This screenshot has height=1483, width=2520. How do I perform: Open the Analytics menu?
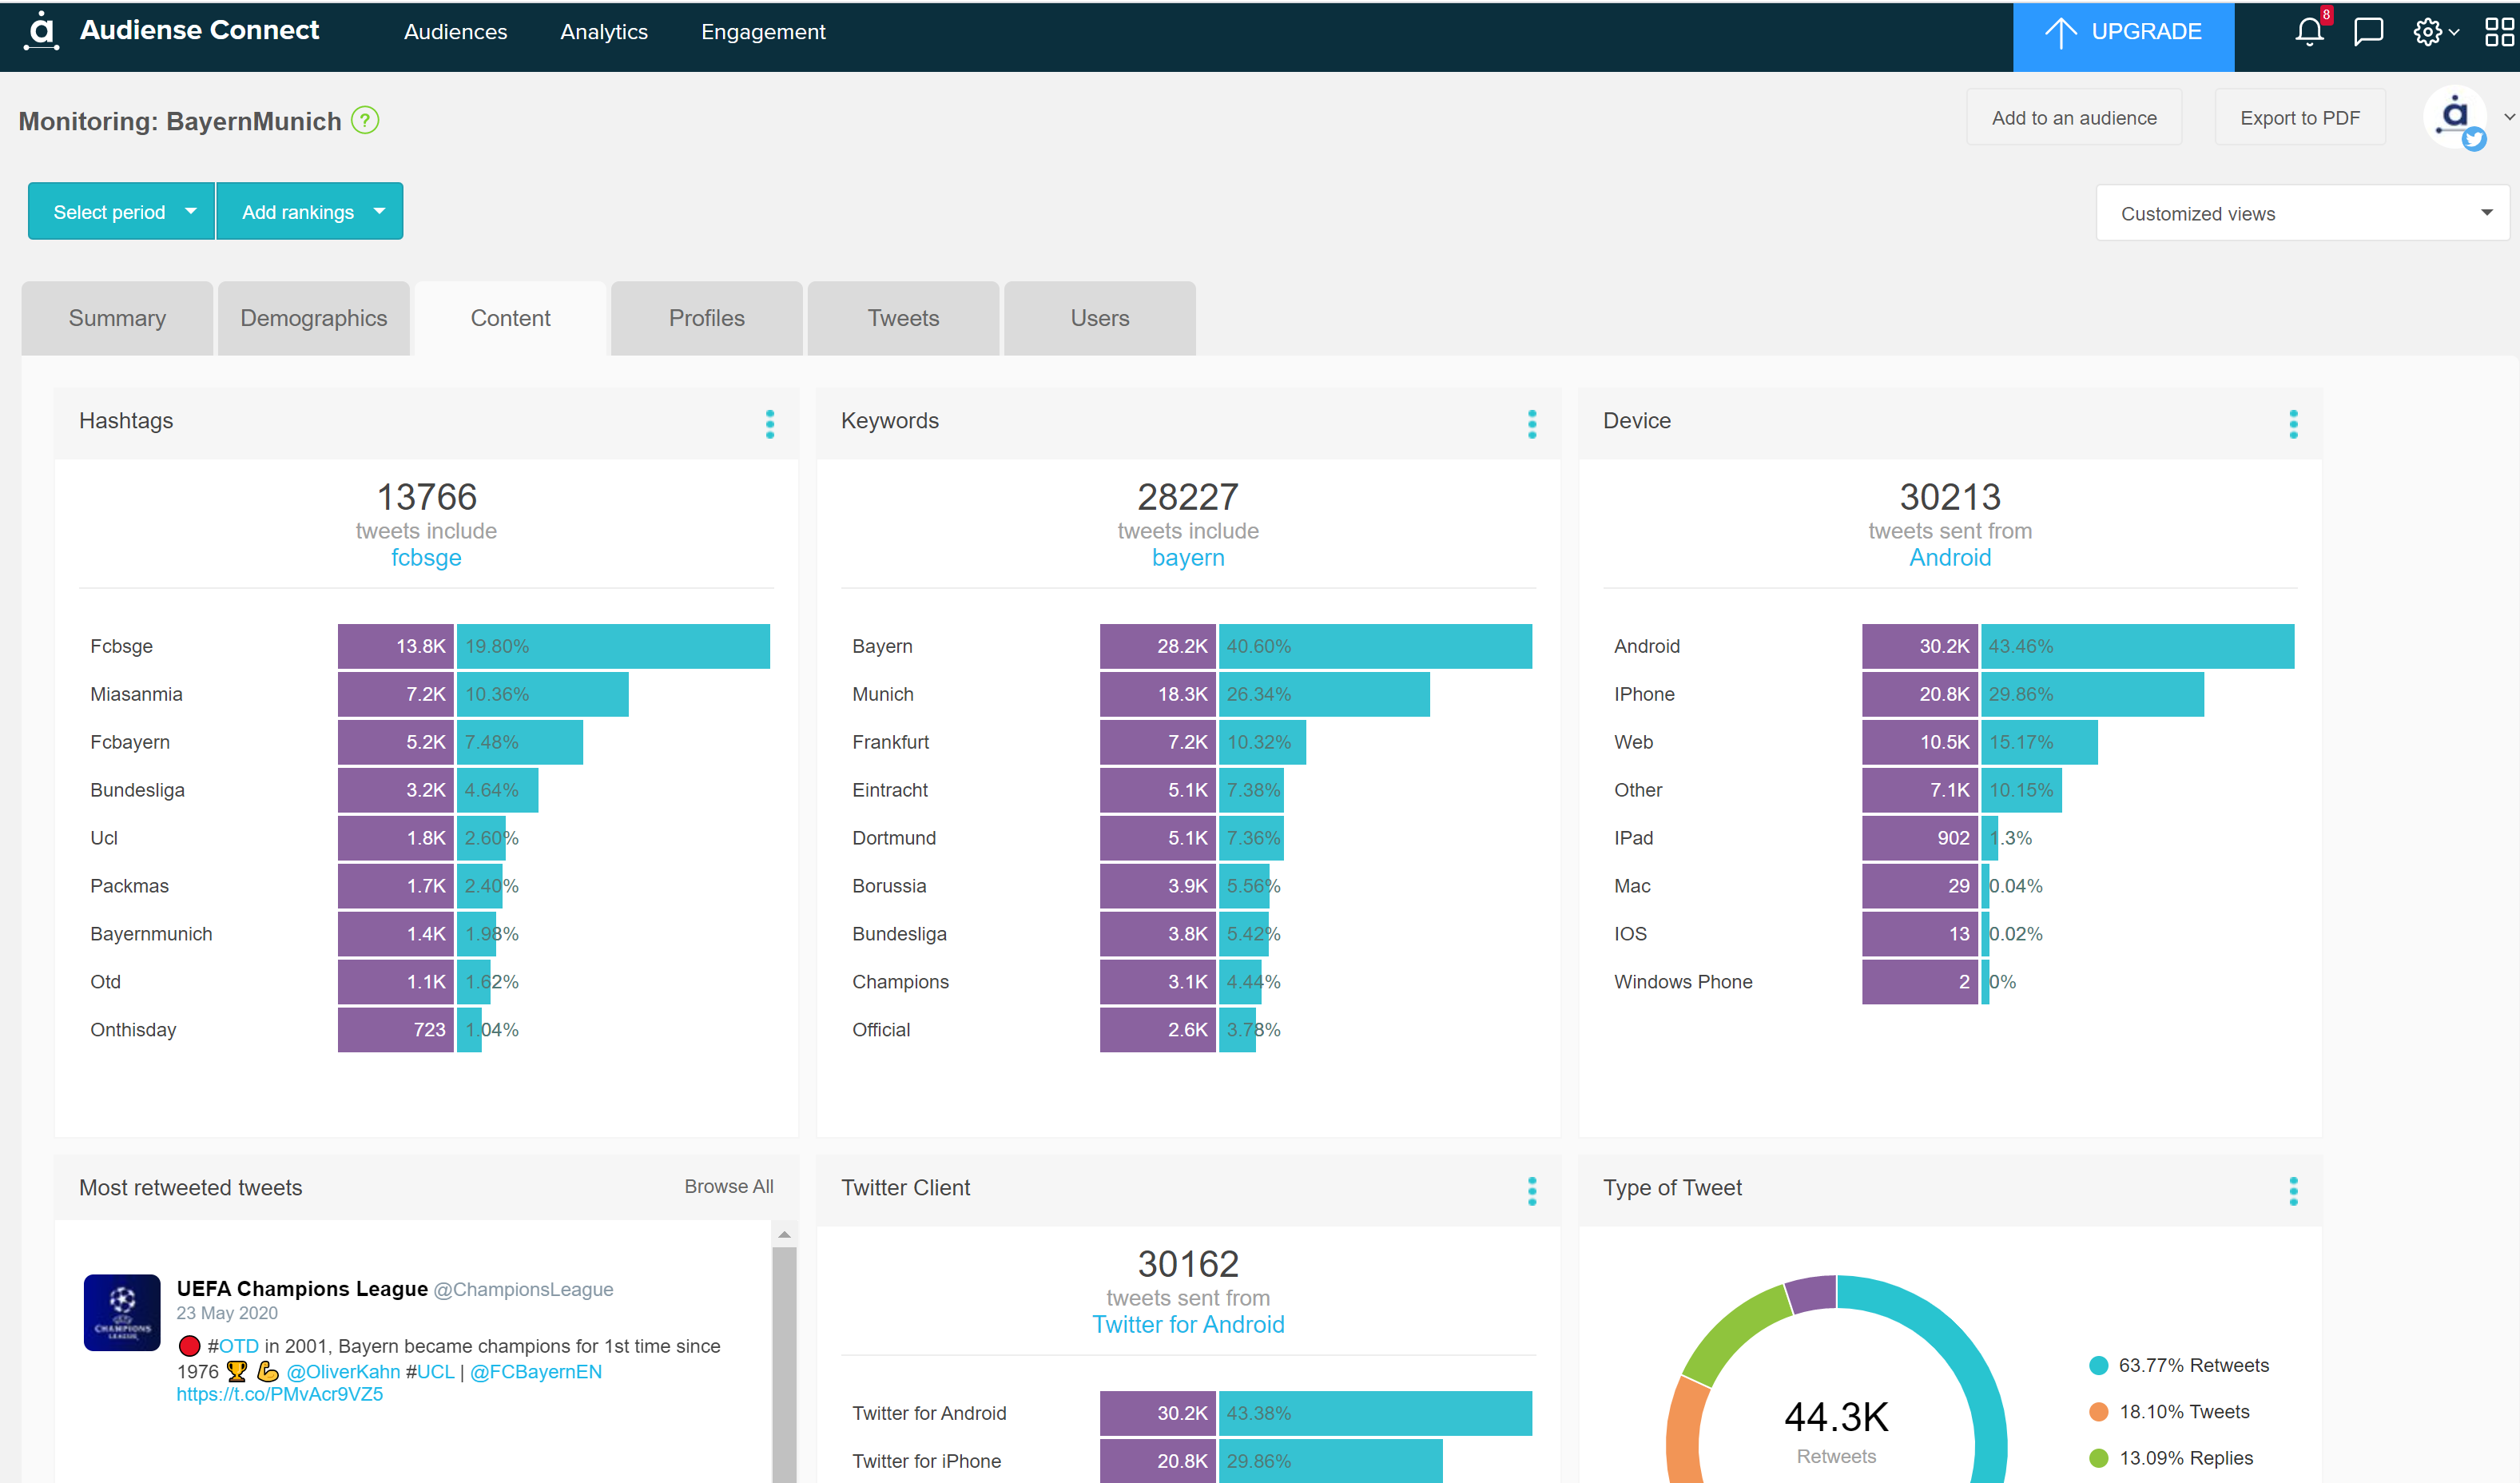click(604, 32)
